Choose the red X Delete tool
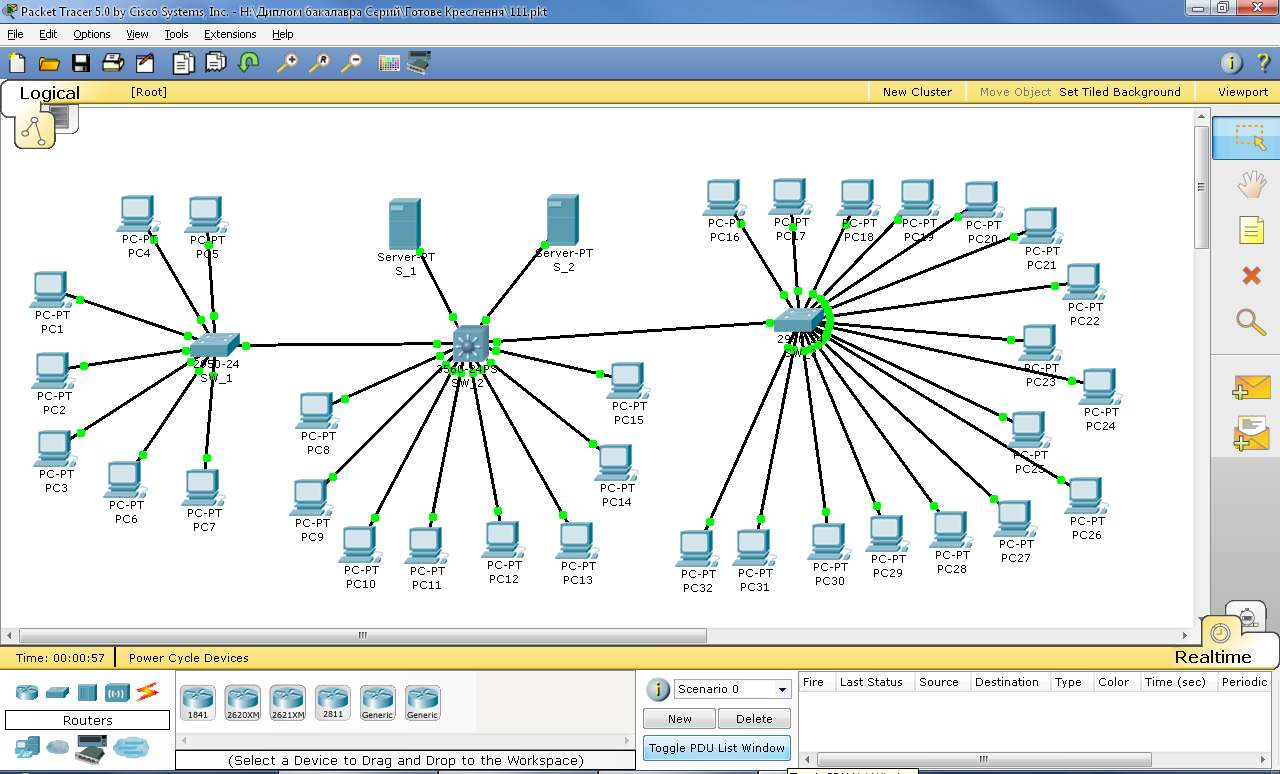 [1250, 276]
